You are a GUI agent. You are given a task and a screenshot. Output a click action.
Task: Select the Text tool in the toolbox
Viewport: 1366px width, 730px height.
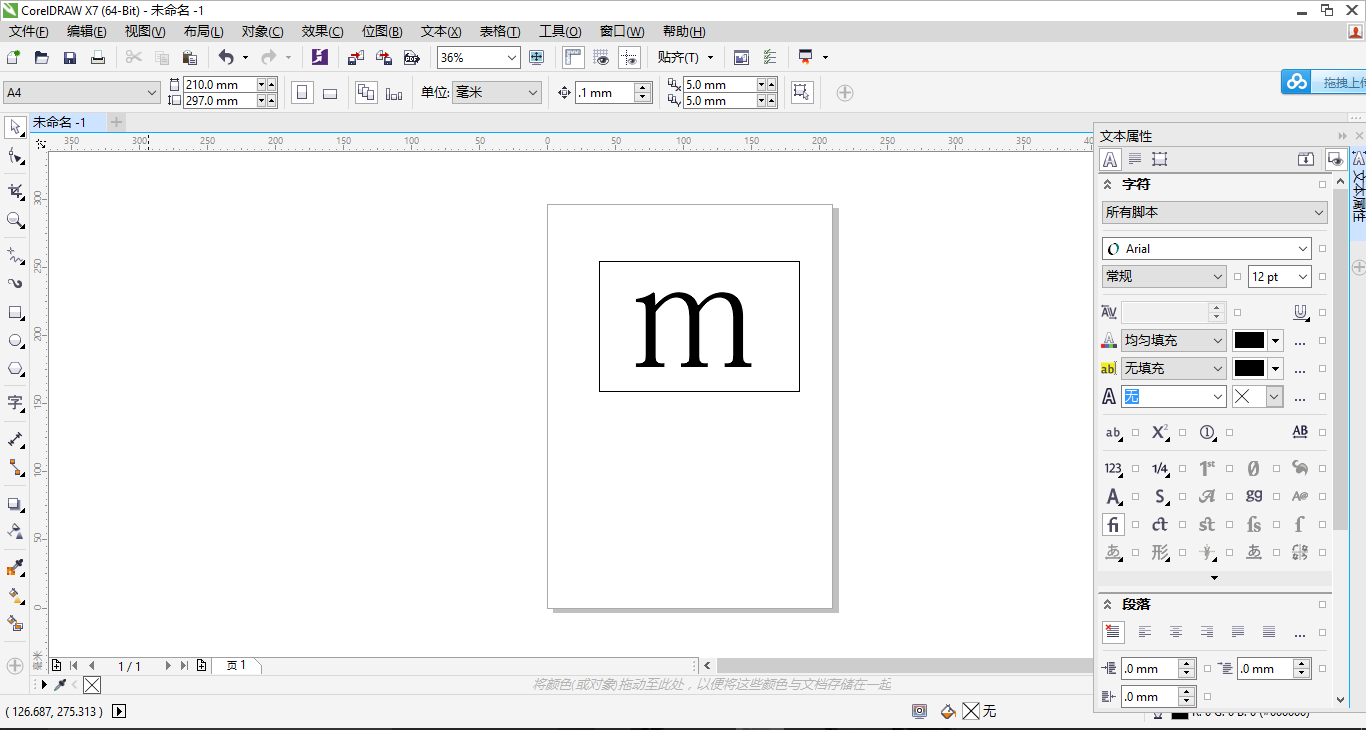coord(15,403)
